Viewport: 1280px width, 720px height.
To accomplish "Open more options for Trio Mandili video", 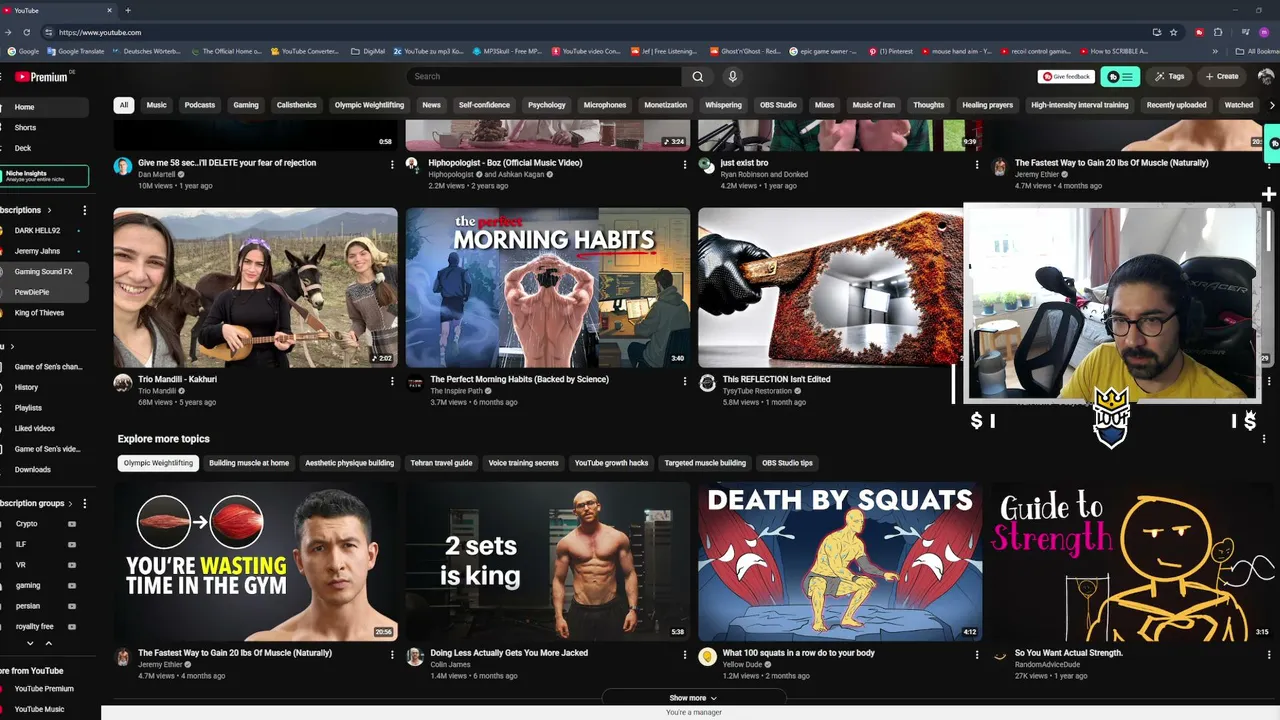I will click(392, 381).
